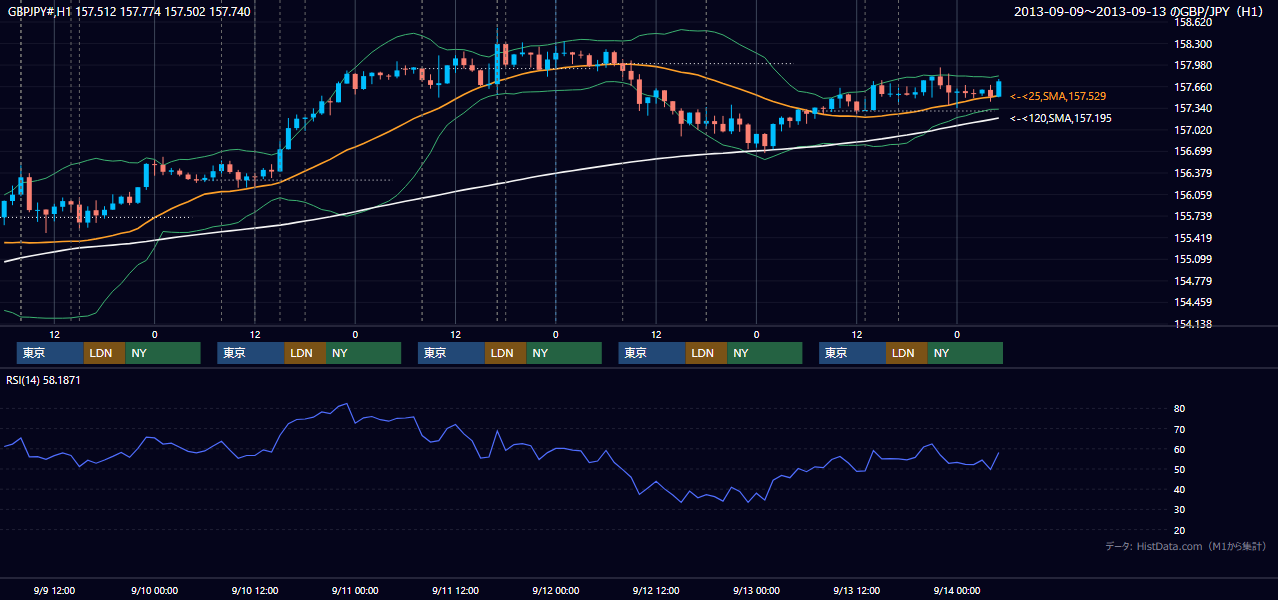Click RSI scale value 50

coord(1180,469)
